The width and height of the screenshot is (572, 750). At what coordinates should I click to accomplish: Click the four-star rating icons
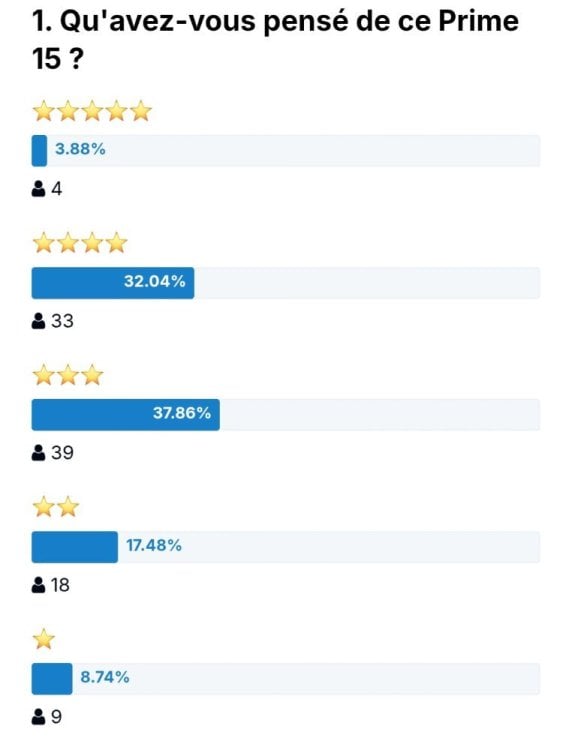point(80,243)
